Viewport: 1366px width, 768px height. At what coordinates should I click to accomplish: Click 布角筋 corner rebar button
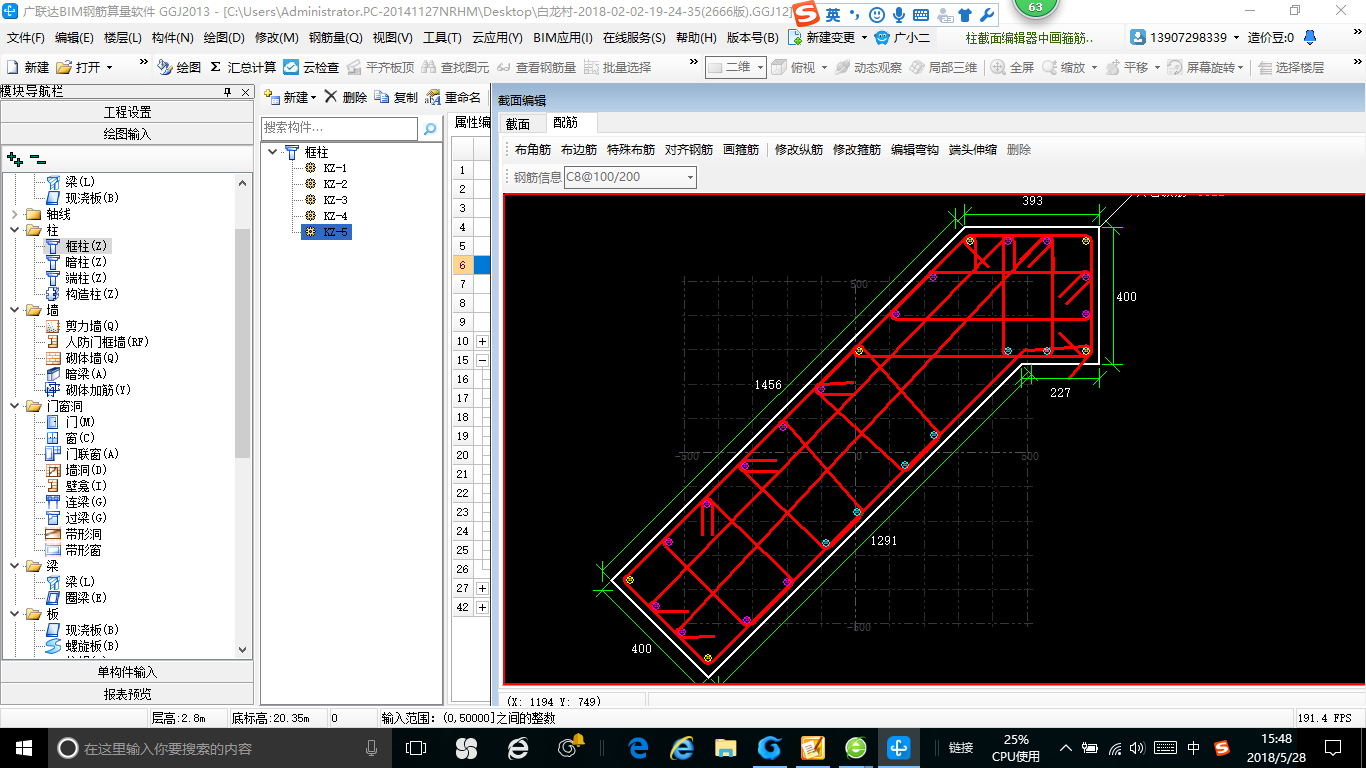533,150
